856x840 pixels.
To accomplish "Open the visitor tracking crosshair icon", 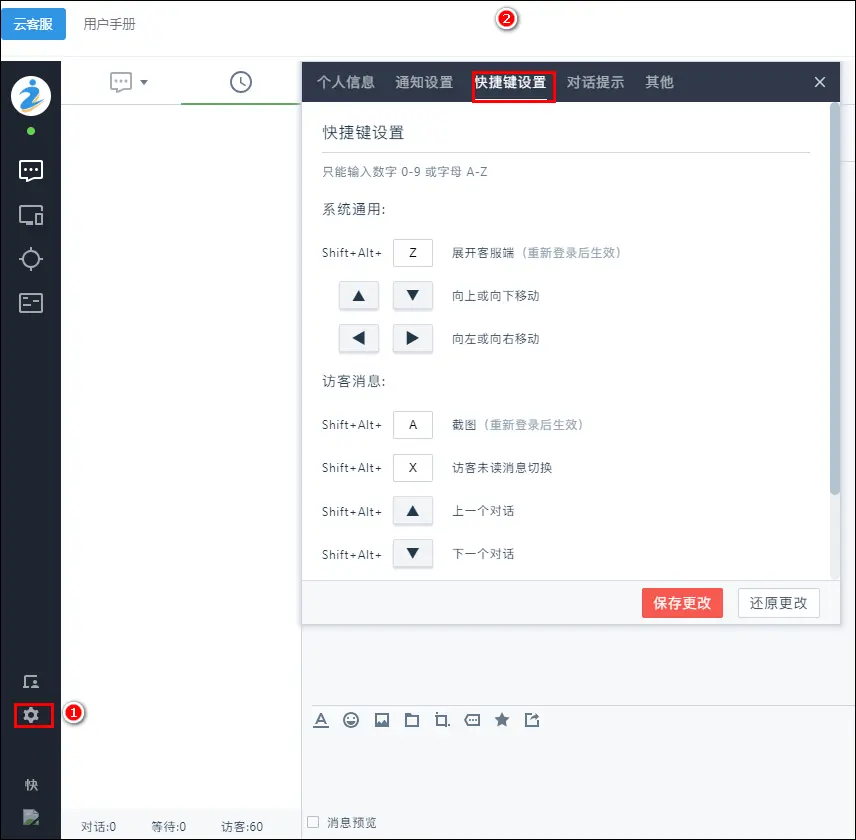I will coord(31,259).
